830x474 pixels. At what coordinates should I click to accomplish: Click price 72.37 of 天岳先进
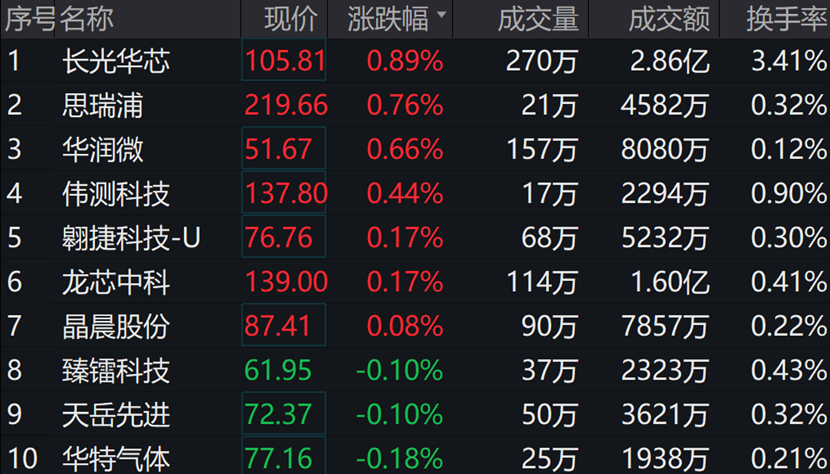coord(278,414)
